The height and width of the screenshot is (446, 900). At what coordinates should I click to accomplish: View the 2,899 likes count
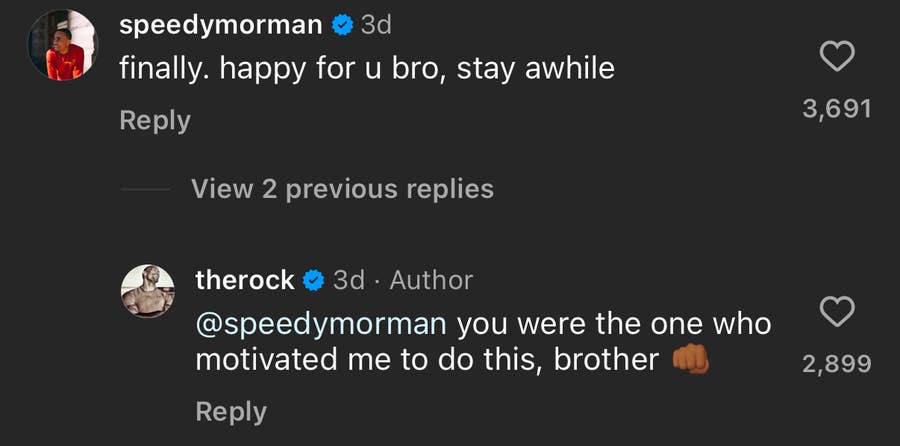[x=836, y=364]
